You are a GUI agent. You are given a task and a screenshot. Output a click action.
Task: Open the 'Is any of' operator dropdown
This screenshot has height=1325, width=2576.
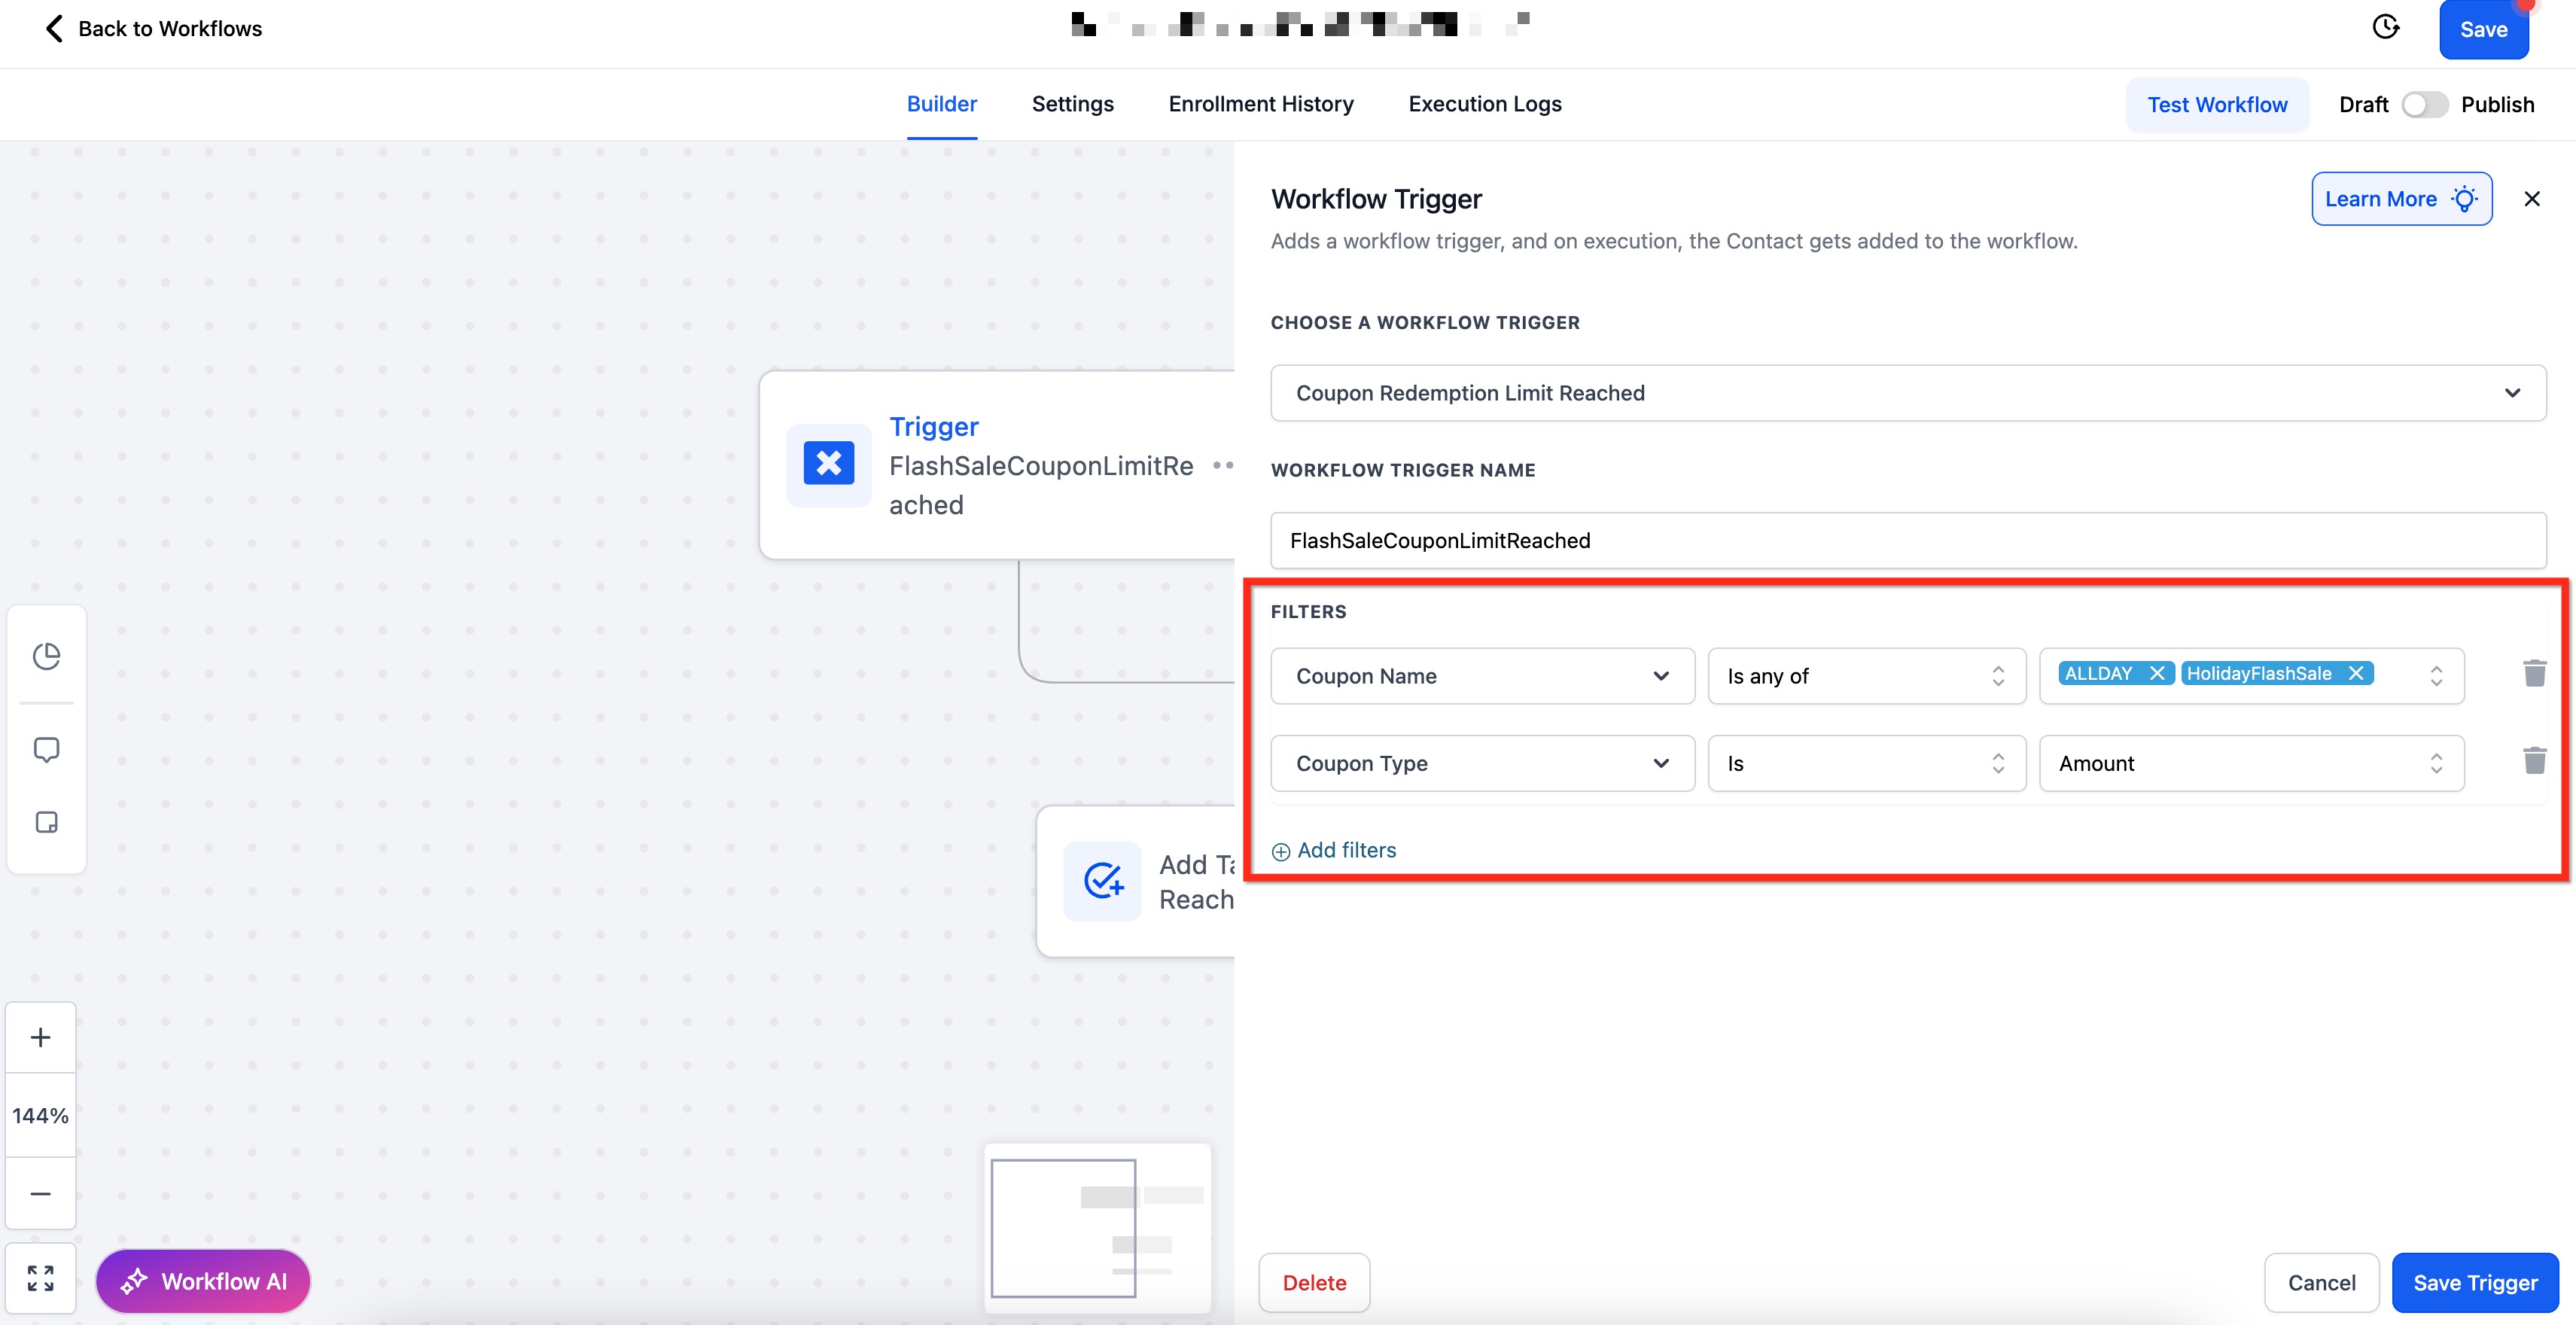pyautogui.click(x=1865, y=676)
